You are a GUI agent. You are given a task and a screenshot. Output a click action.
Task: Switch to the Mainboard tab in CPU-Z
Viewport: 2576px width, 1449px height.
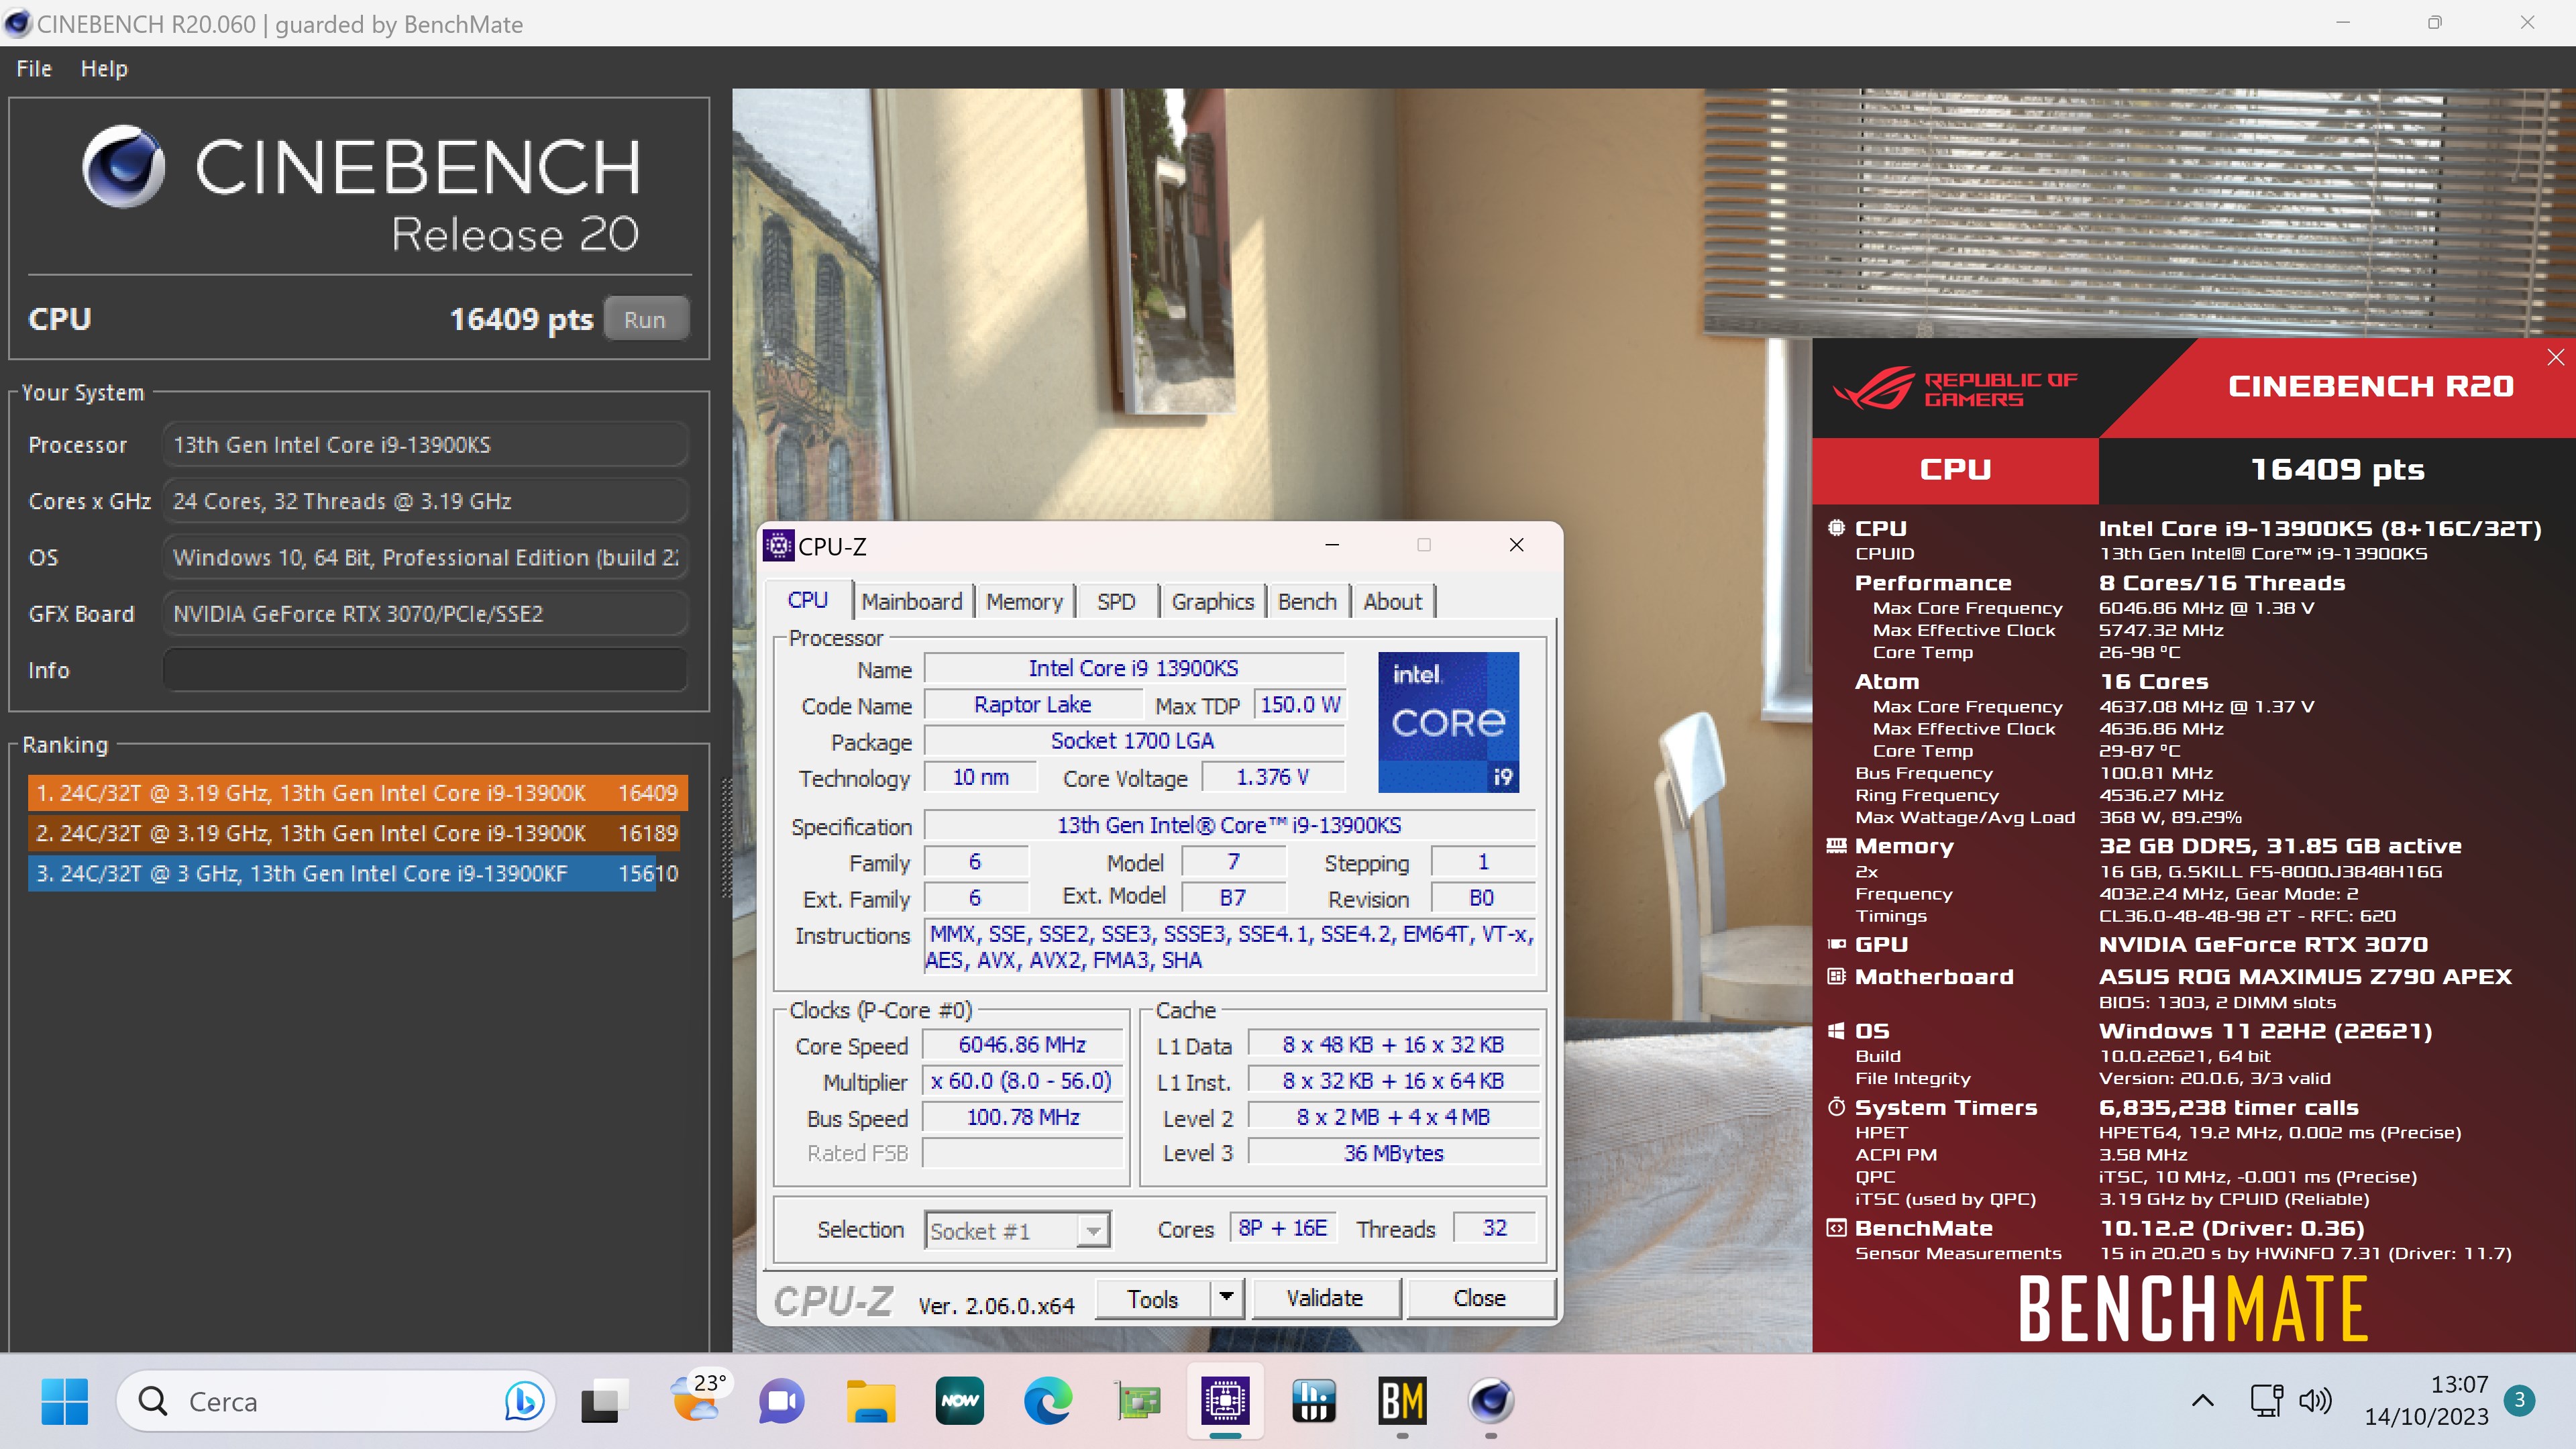[911, 601]
